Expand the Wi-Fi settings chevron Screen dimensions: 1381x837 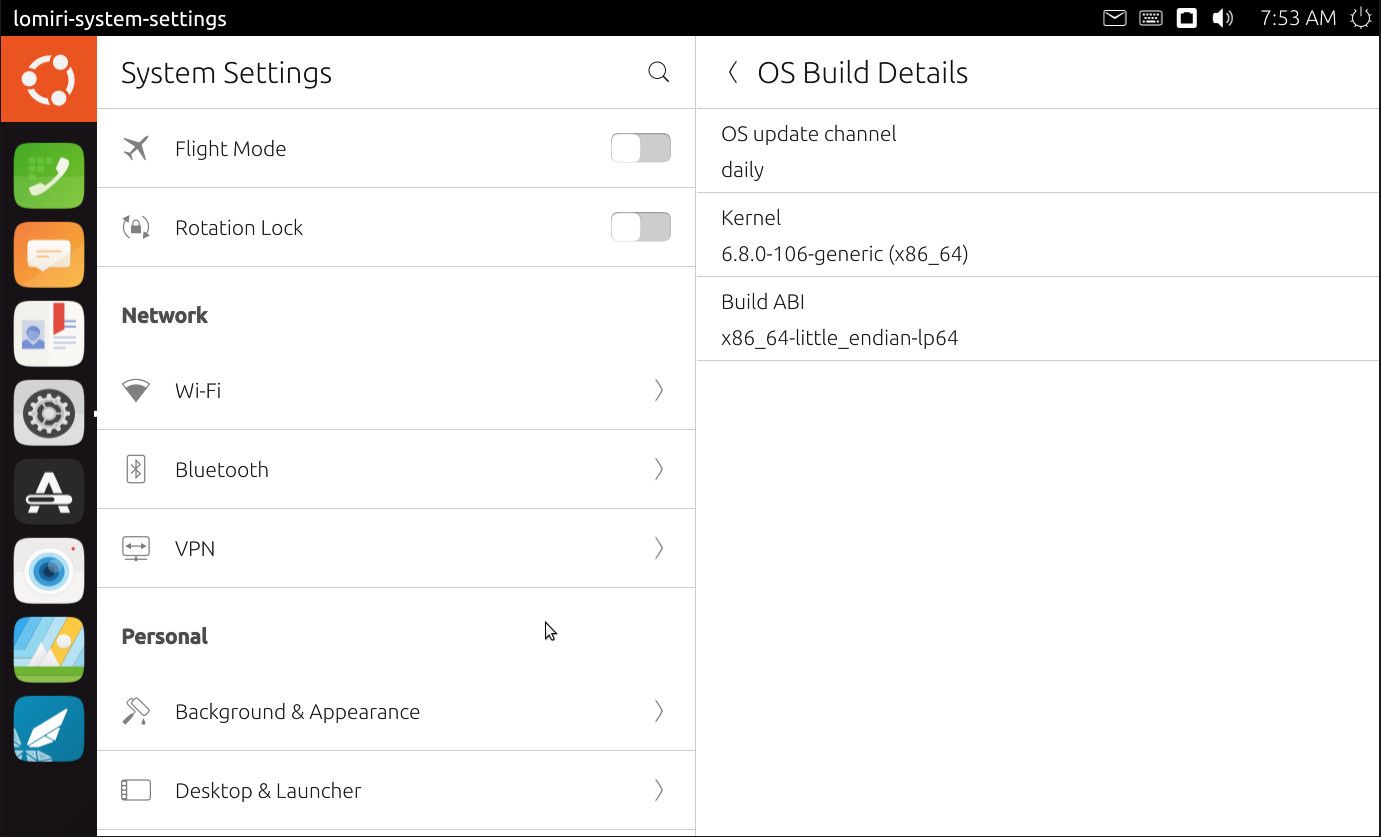658,390
